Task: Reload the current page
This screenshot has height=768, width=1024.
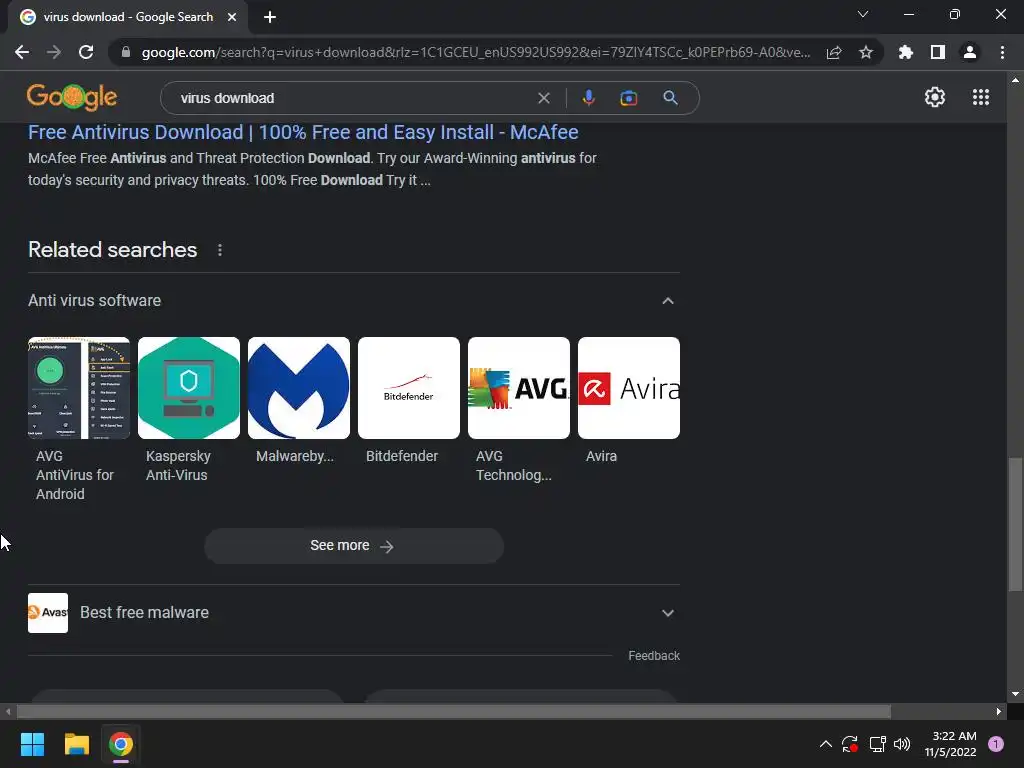Action: [86, 52]
